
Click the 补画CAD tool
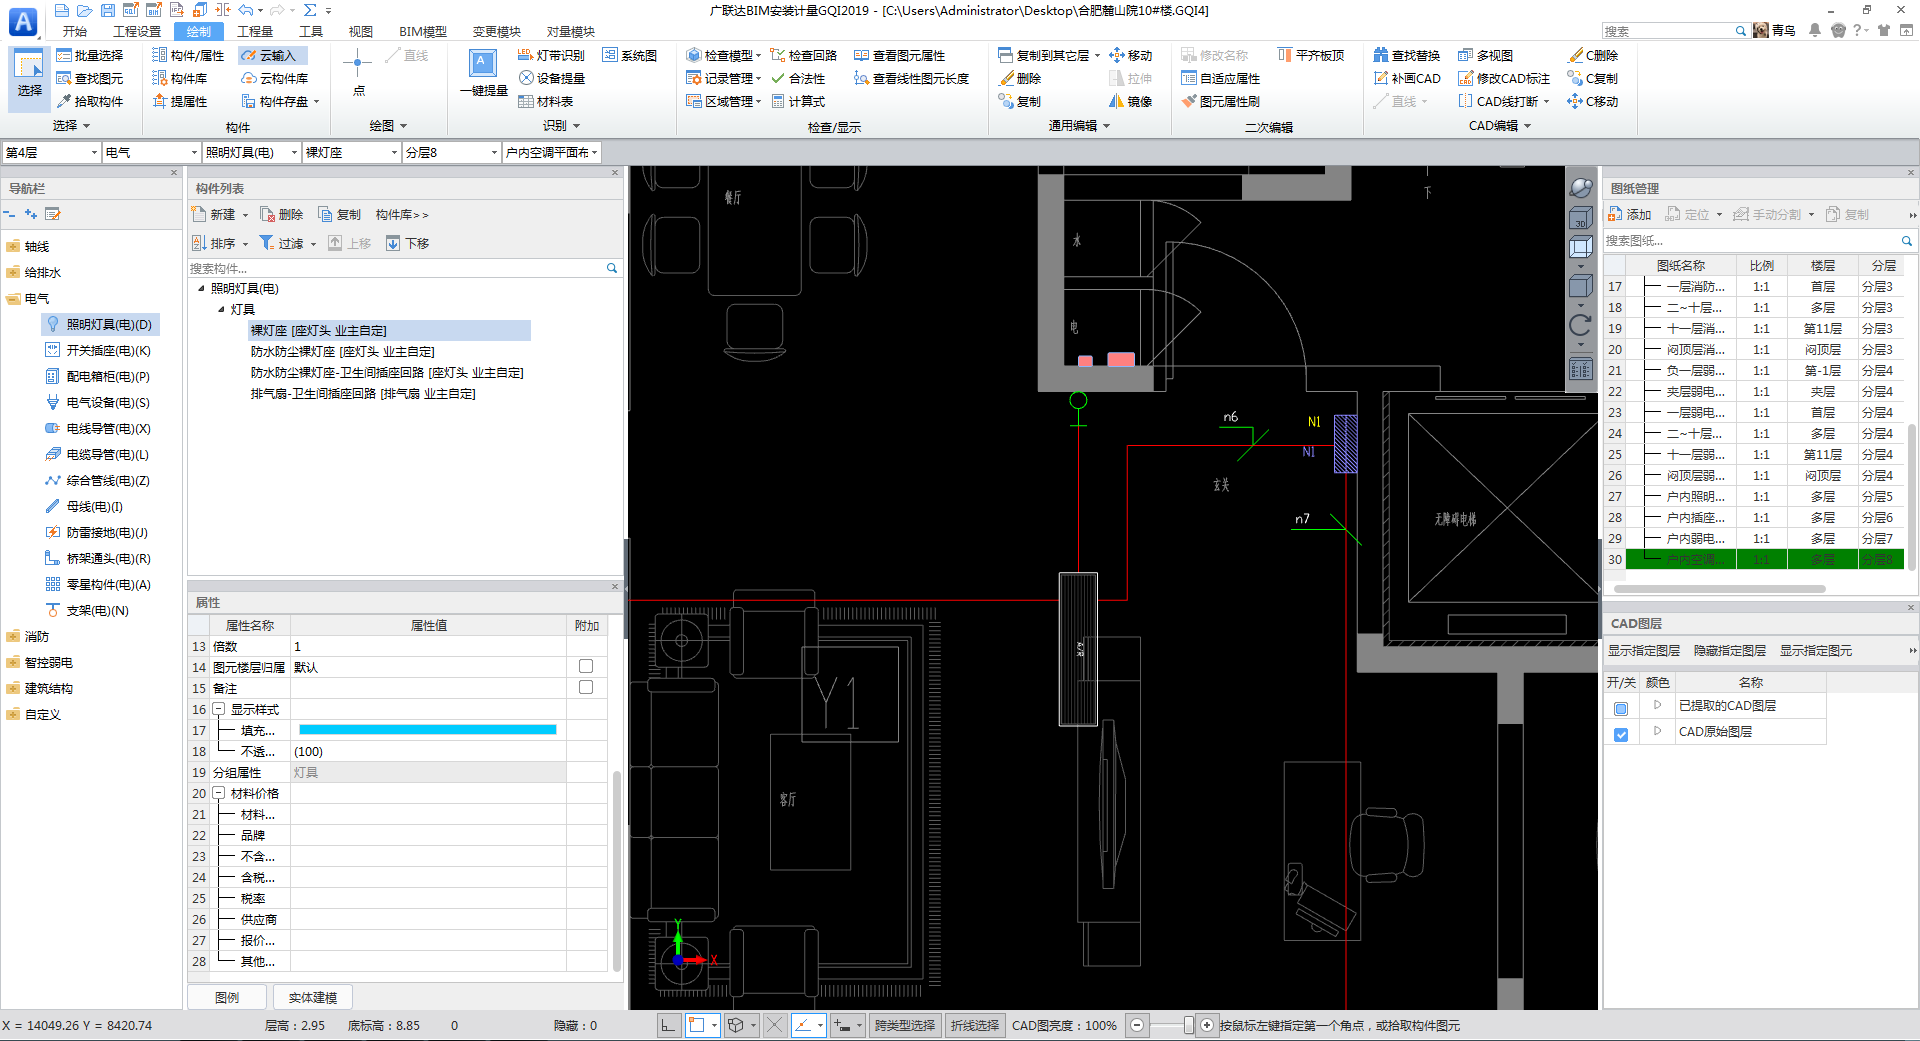point(1407,79)
